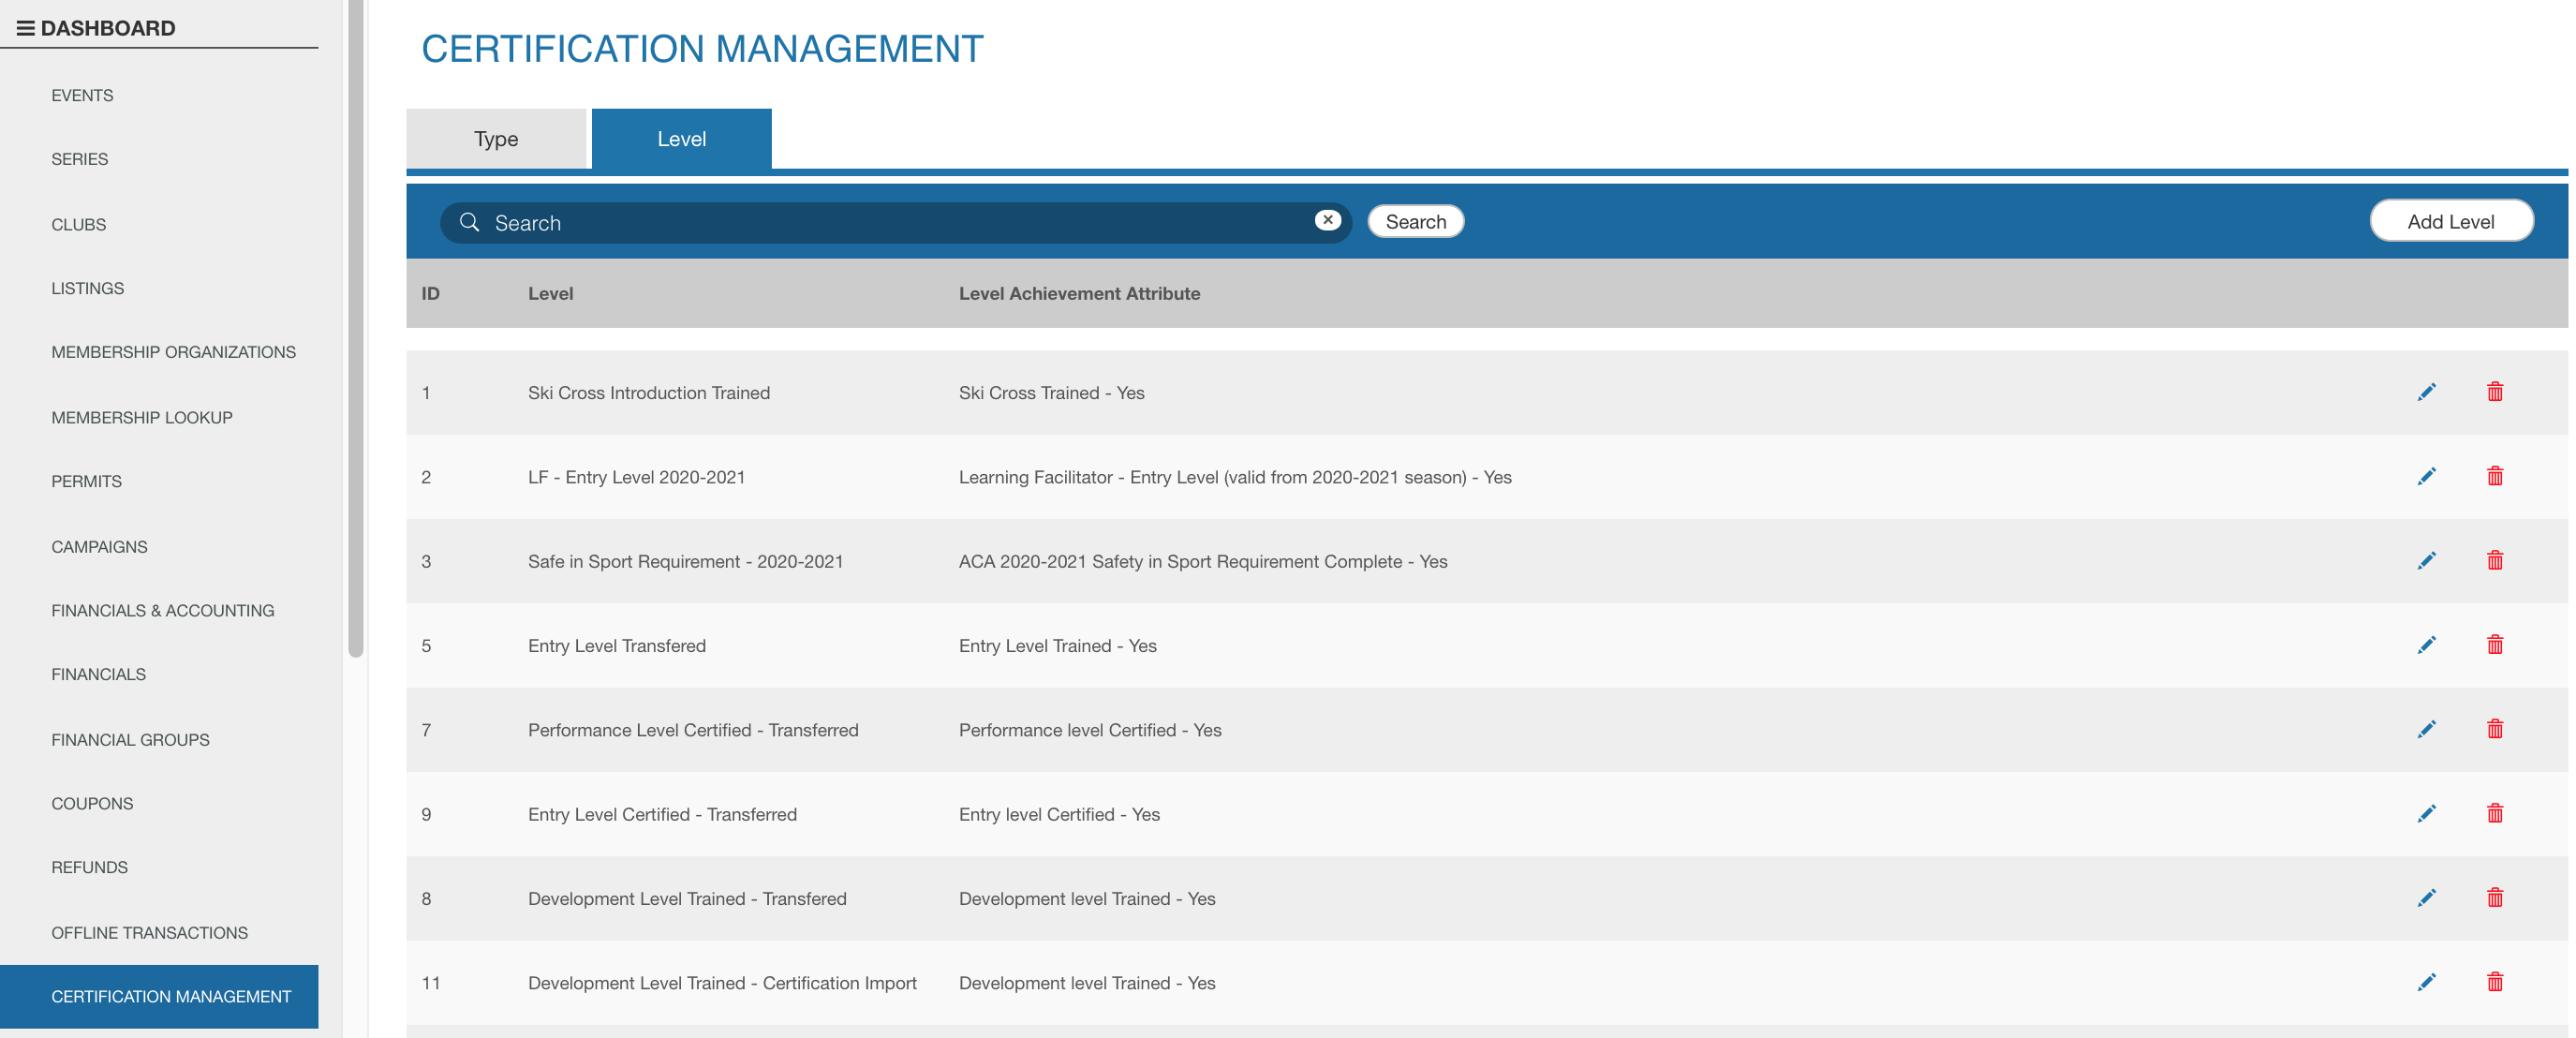Delete the Entry Level Transfered row
The width and height of the screenshot is (2576, 1038).
pos(2495,645)
